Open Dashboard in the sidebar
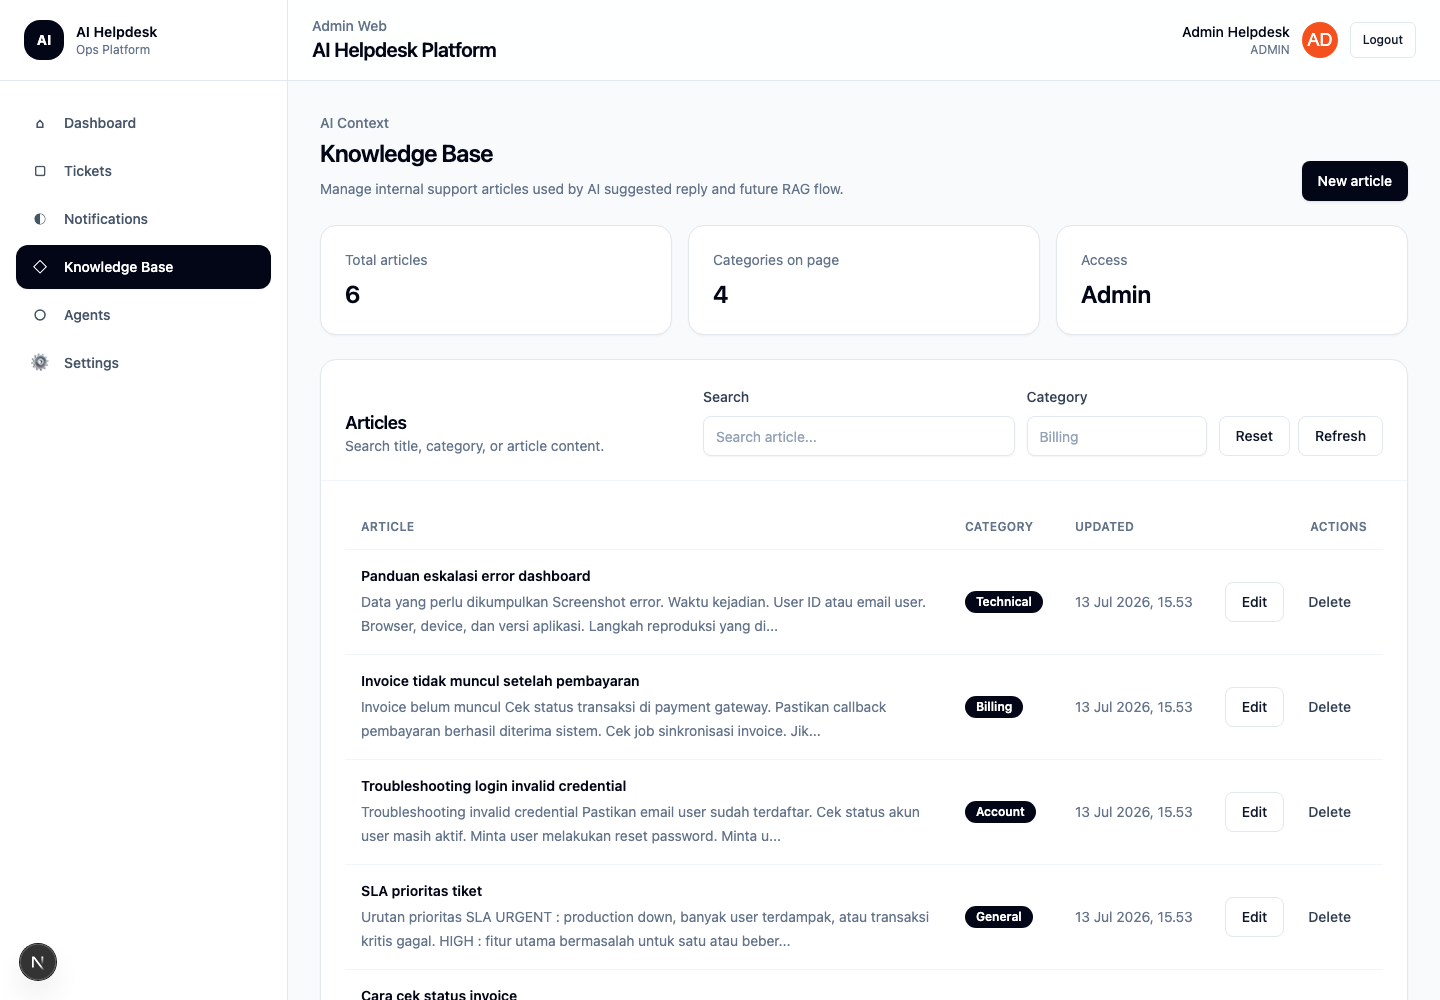The width and height of the screenshot is (1440, 1000). [143, 123]
